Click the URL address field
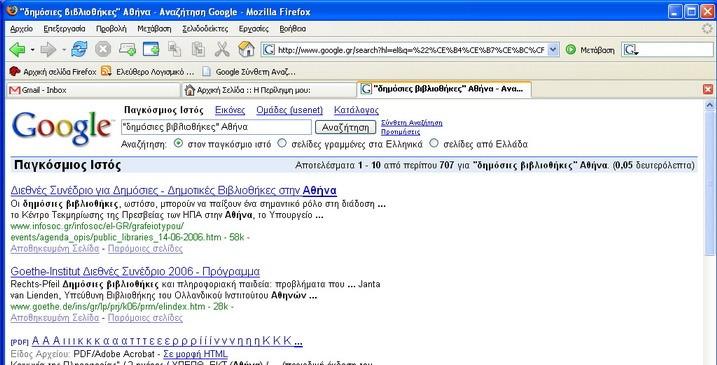Screen dimensions: 717x365 click(411, 50)
